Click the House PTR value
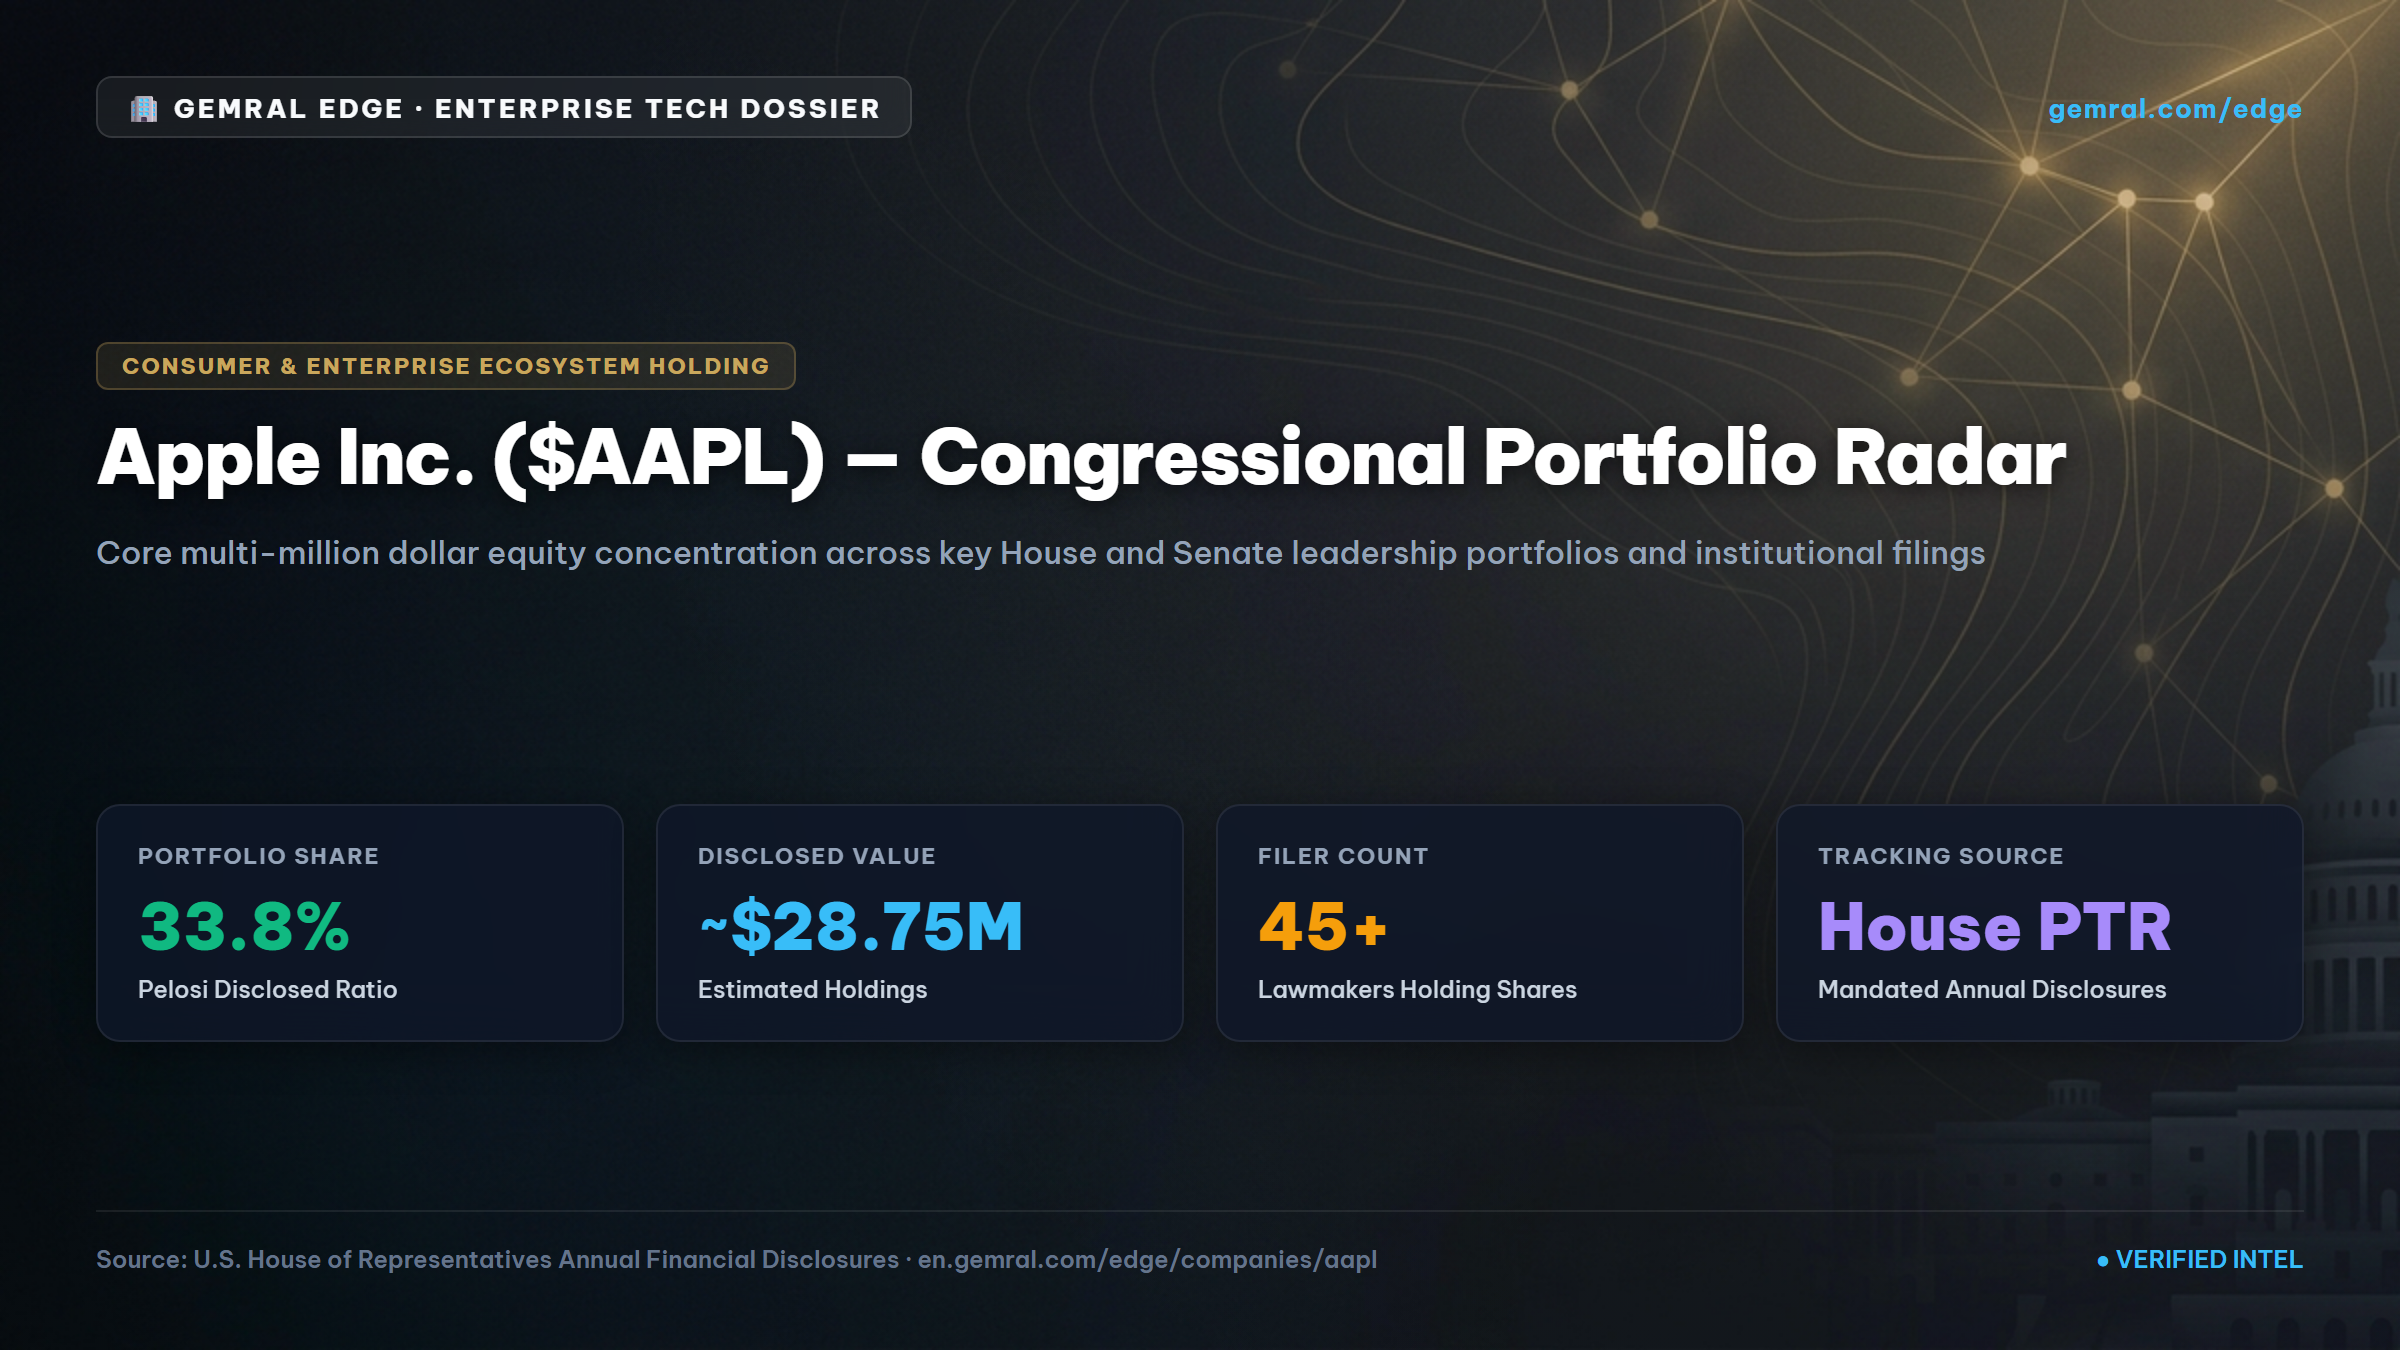Viewport: 2400px width, 1350px height. (1995, 926)
